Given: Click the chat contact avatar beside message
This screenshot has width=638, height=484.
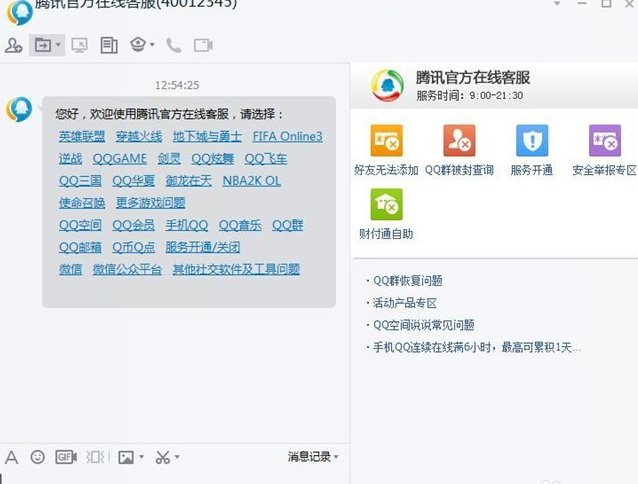Looking at the screenshot, I should [19, 109].
